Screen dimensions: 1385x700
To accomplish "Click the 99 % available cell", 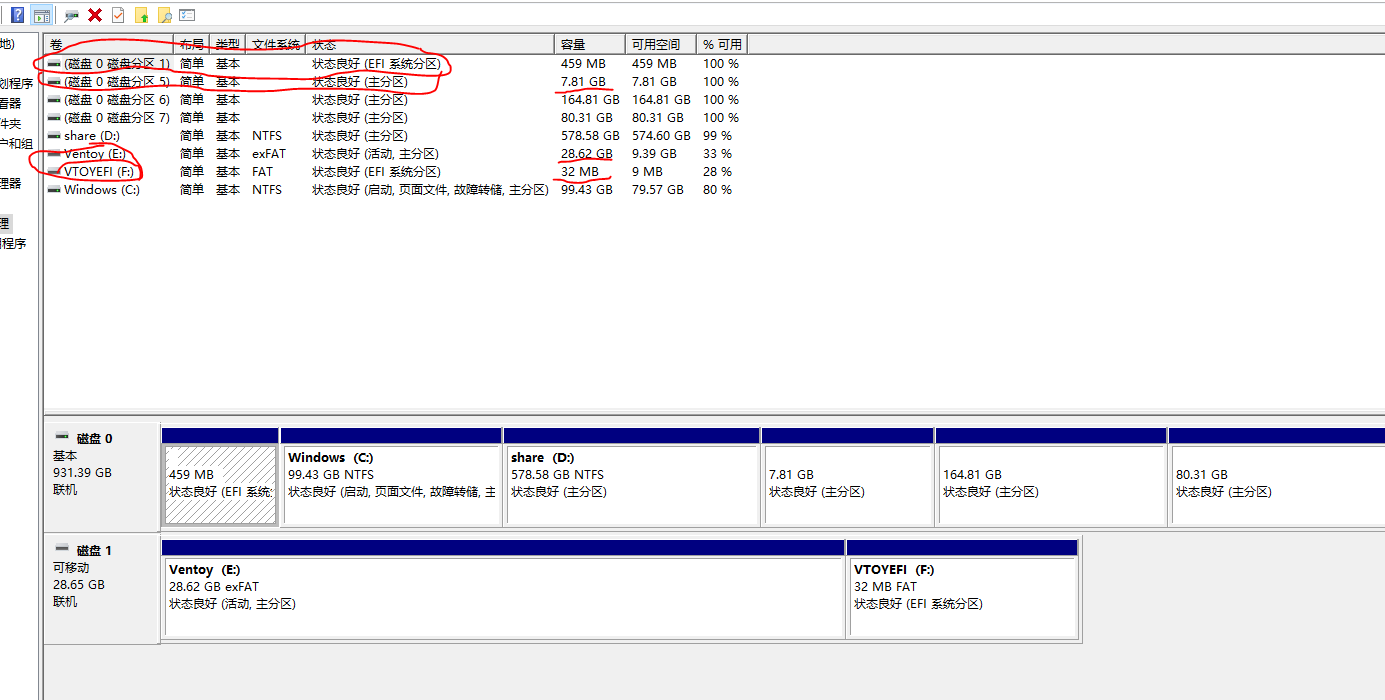I will point(717,136).
